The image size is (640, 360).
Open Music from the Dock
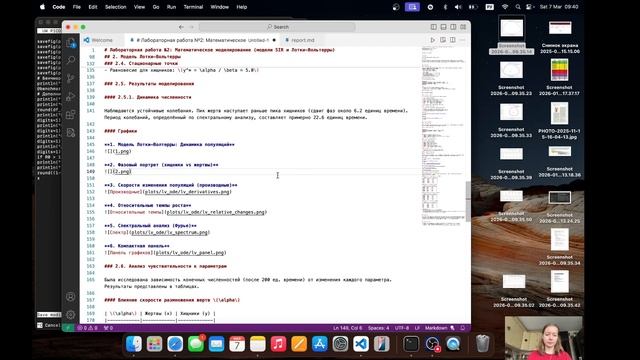(x=278, y=344)
